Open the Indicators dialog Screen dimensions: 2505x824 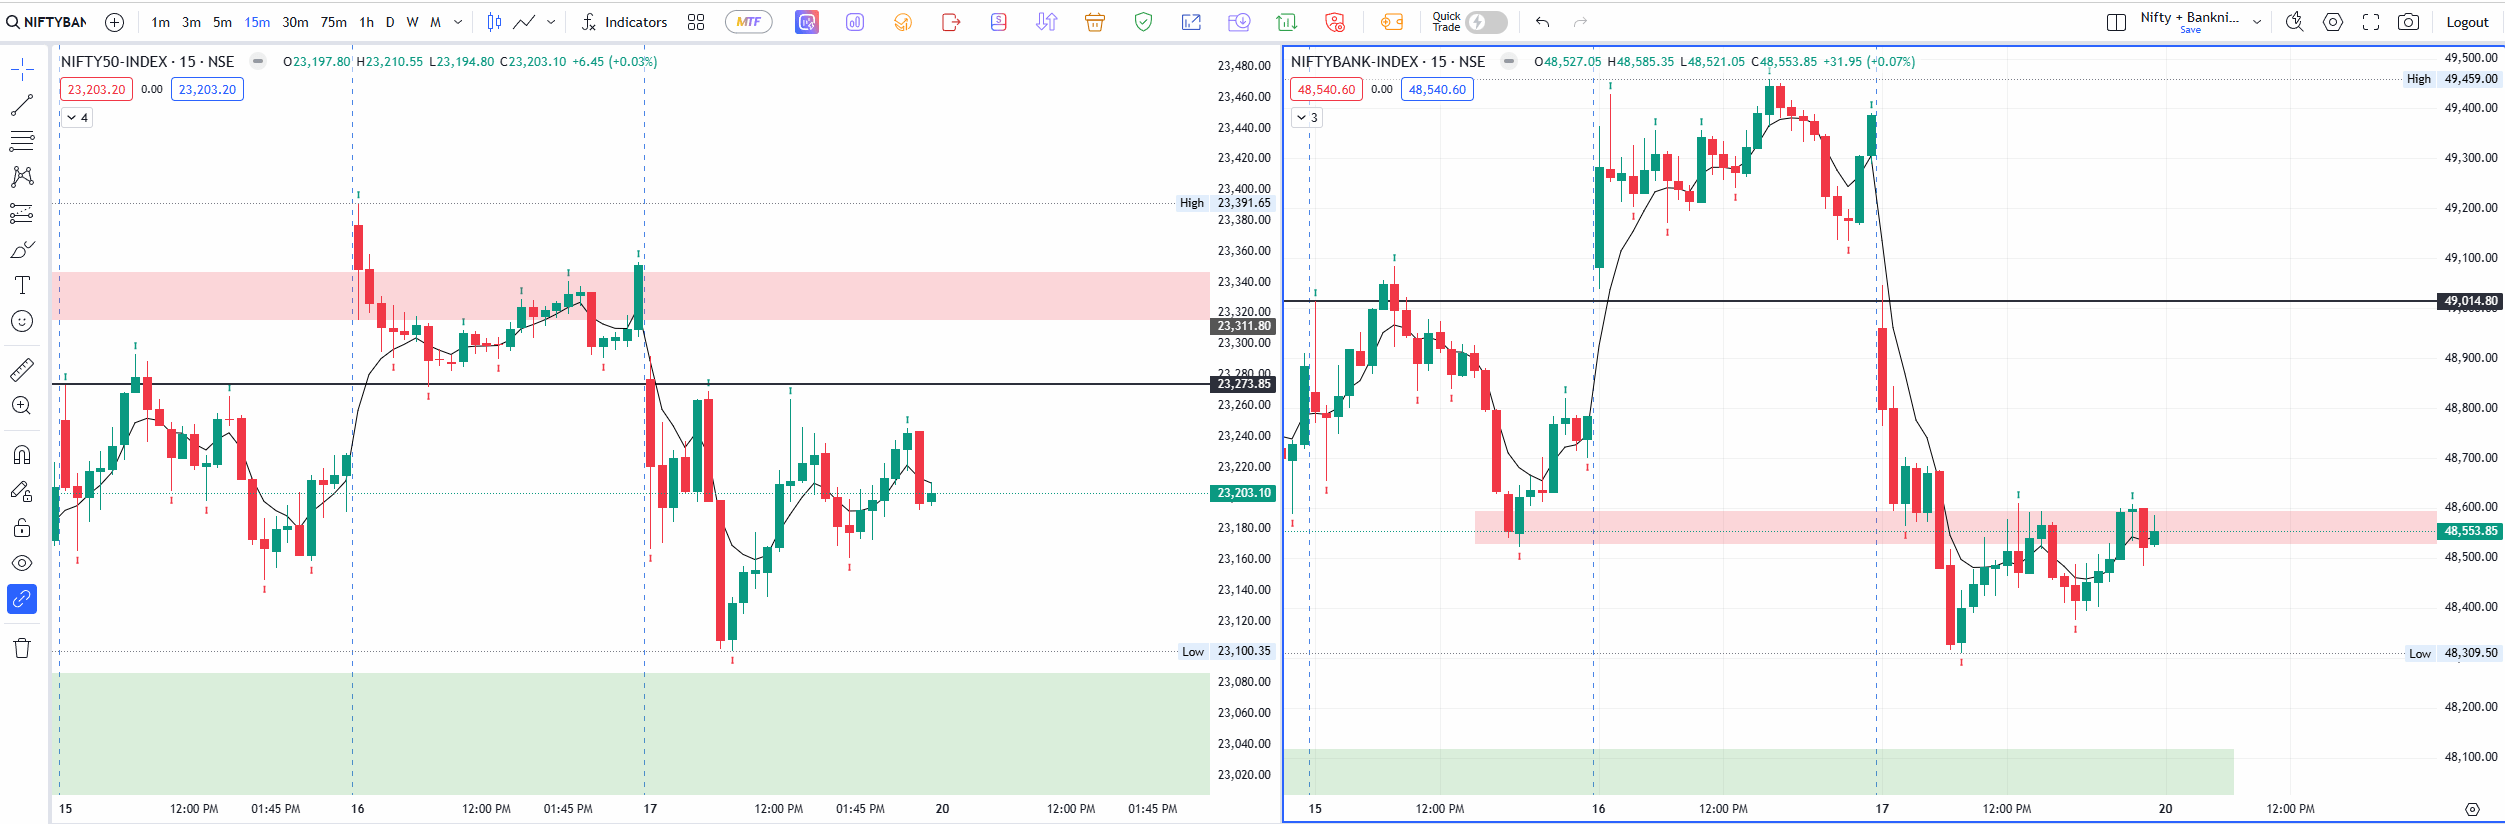click(625, 22)
